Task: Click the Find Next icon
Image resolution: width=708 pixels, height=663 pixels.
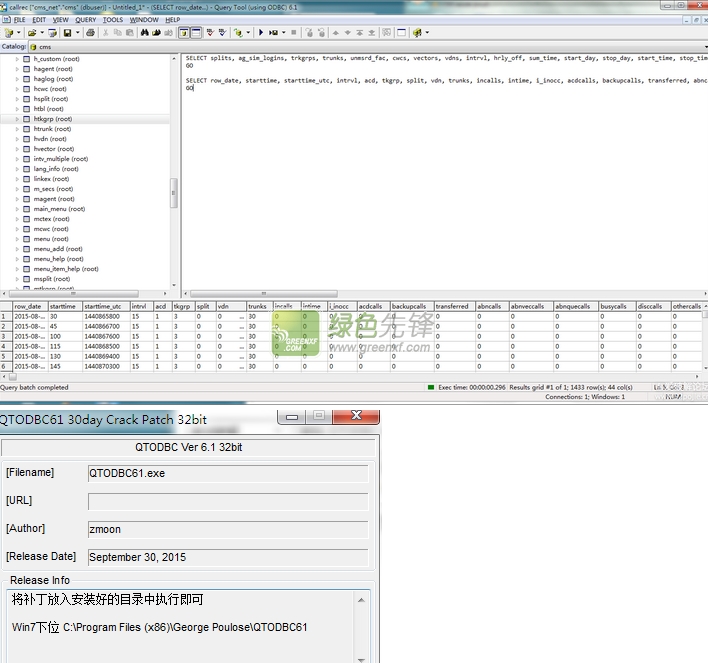Action: 157,33
